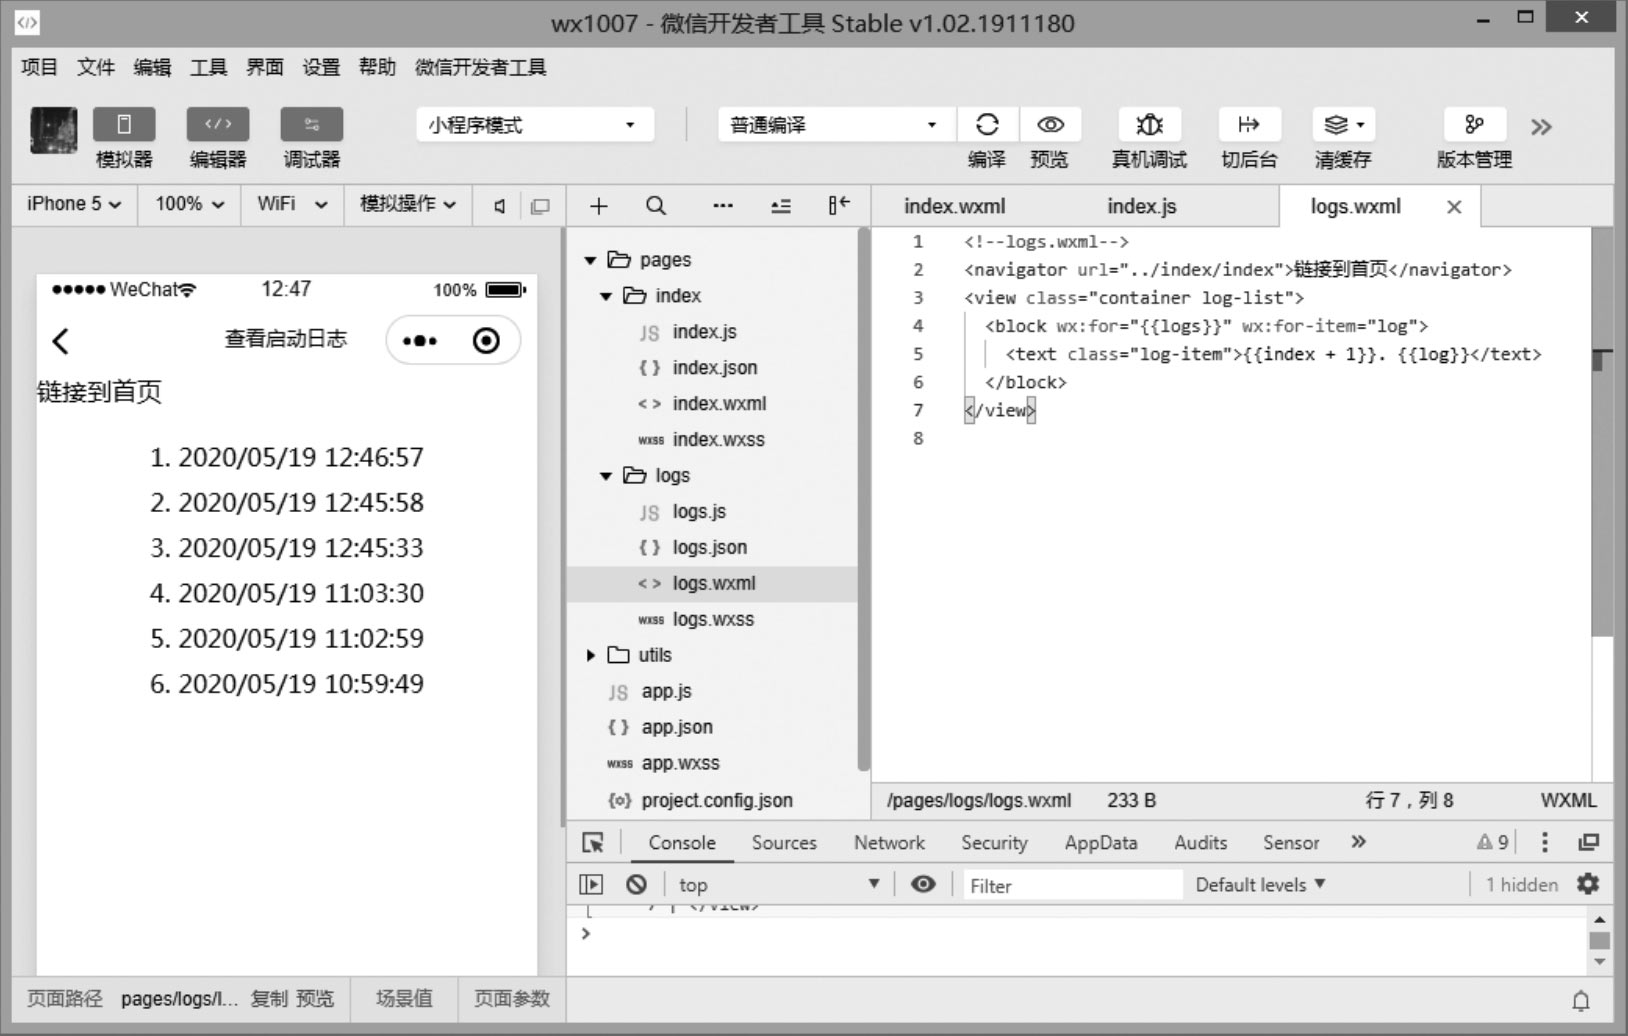This screenshot has width=1628, height=1036.
Task: Expand the utils folder
Action: pos(590,655)
